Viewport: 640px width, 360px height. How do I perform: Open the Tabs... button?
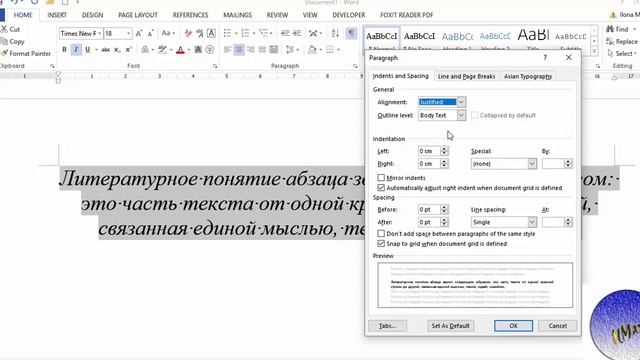[387, 326]
